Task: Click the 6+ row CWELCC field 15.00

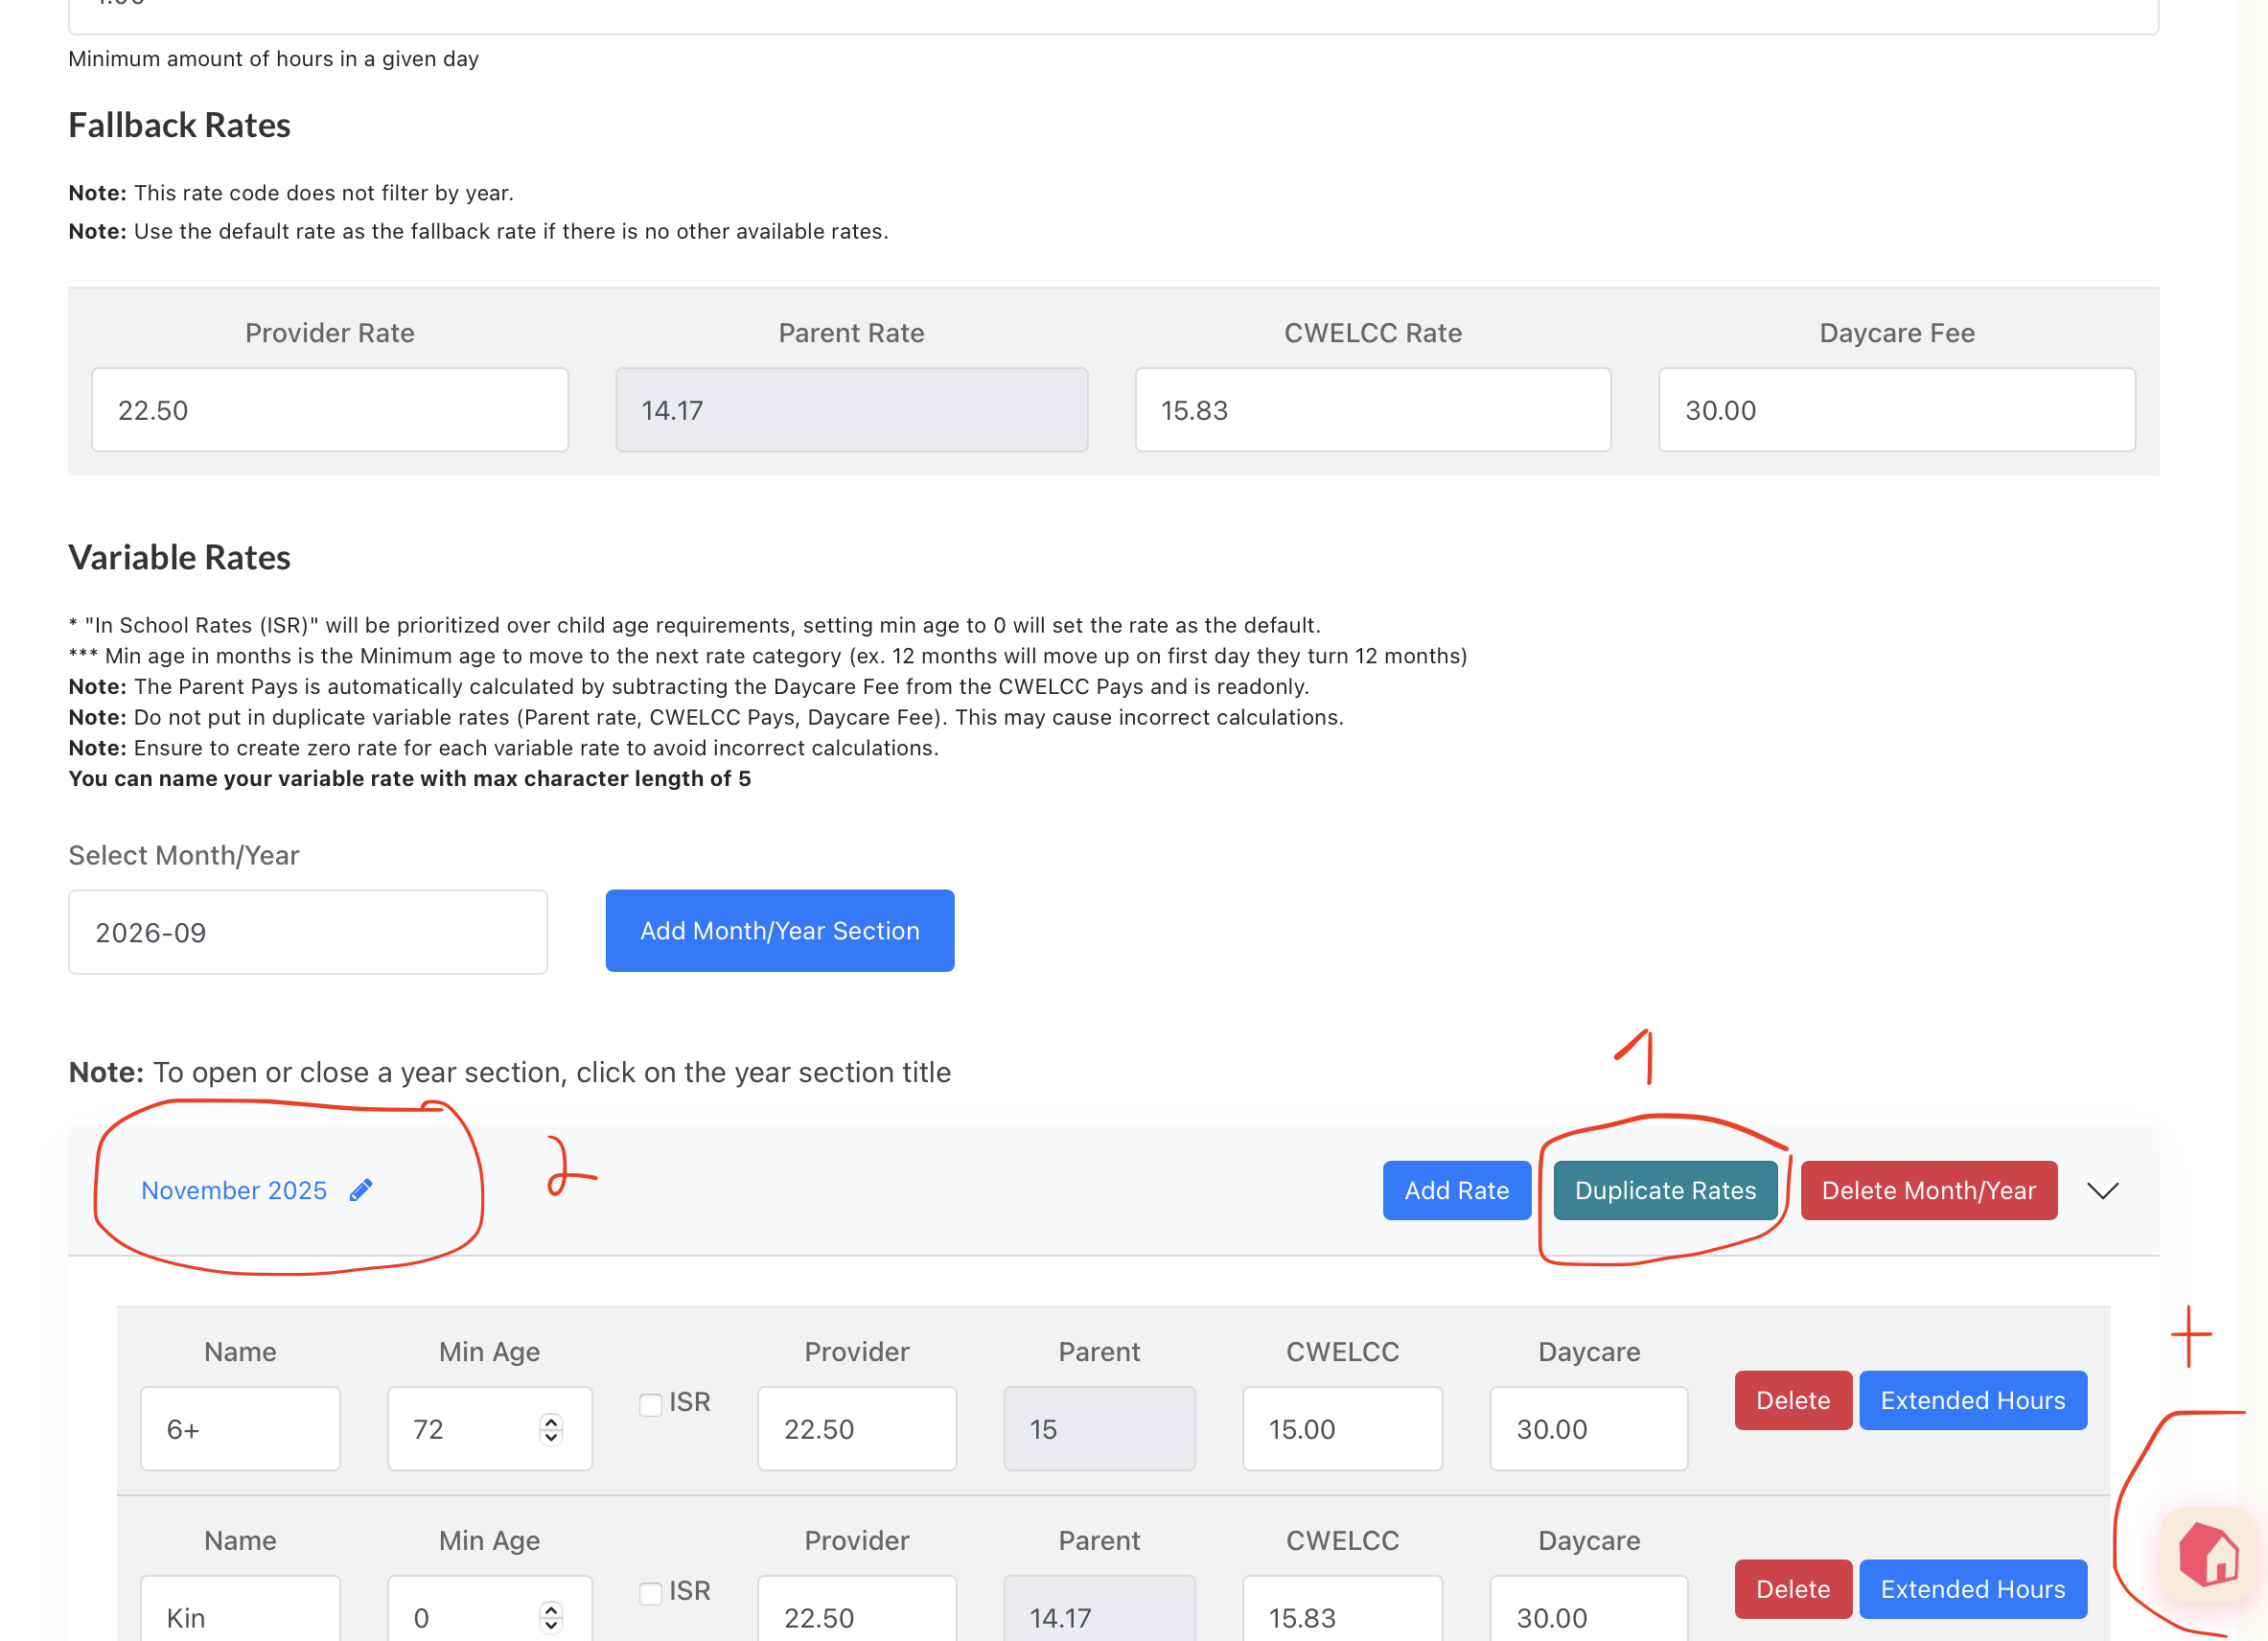Action: pos(1342,1428)
